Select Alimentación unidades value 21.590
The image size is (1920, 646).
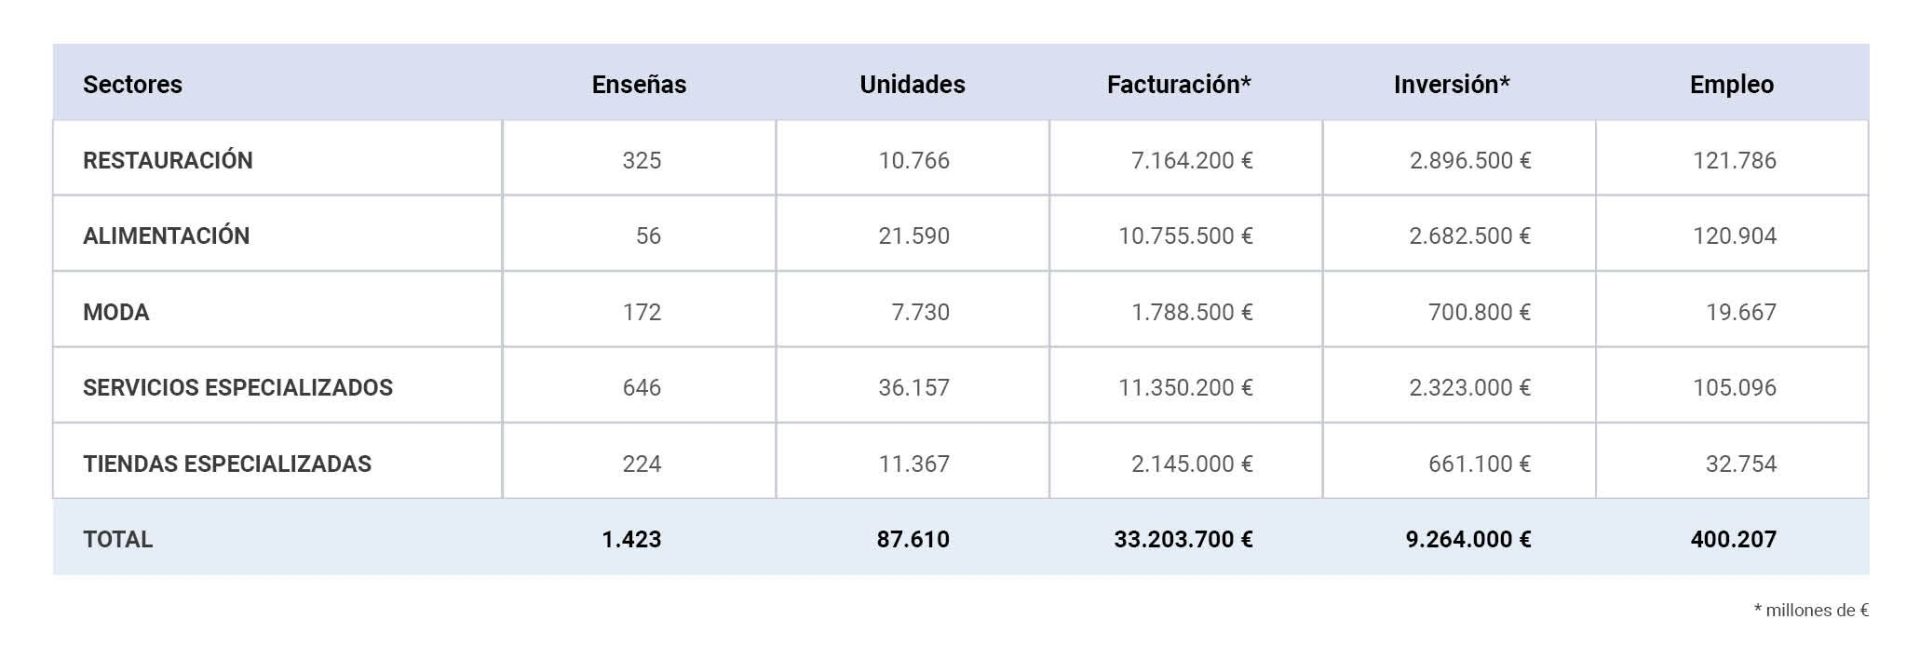coord(913,236)
